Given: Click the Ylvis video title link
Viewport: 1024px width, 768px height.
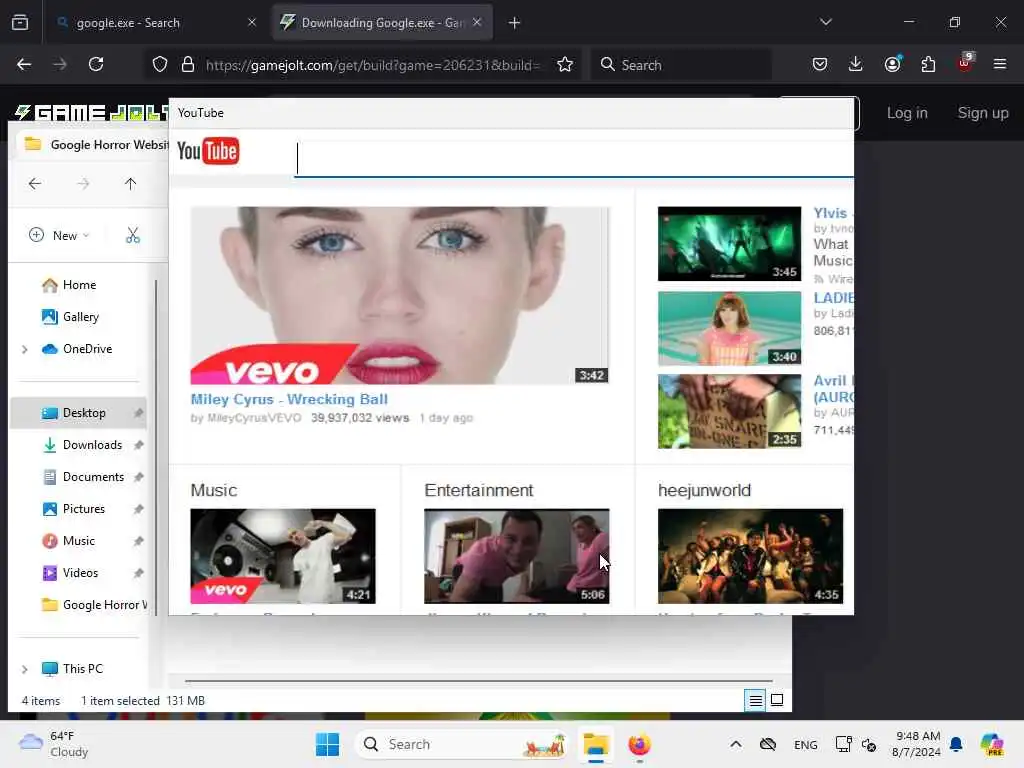Looking at the screenshot, I should click(831, 213).
